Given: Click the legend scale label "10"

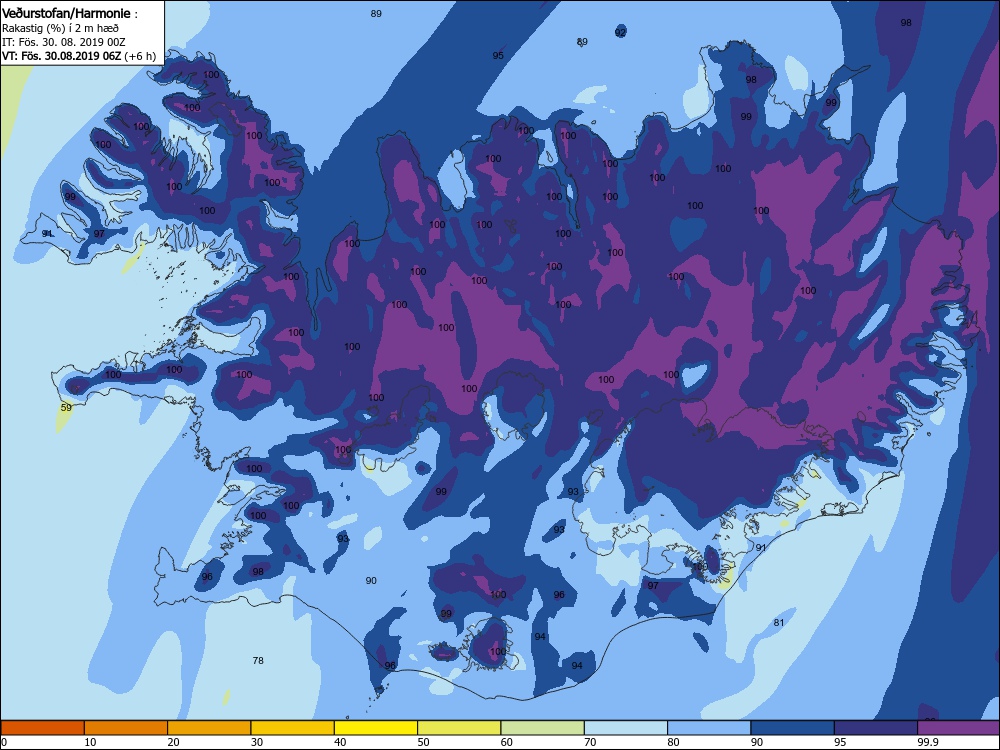Looking at the screenshot, I should (x=90, y=742).
